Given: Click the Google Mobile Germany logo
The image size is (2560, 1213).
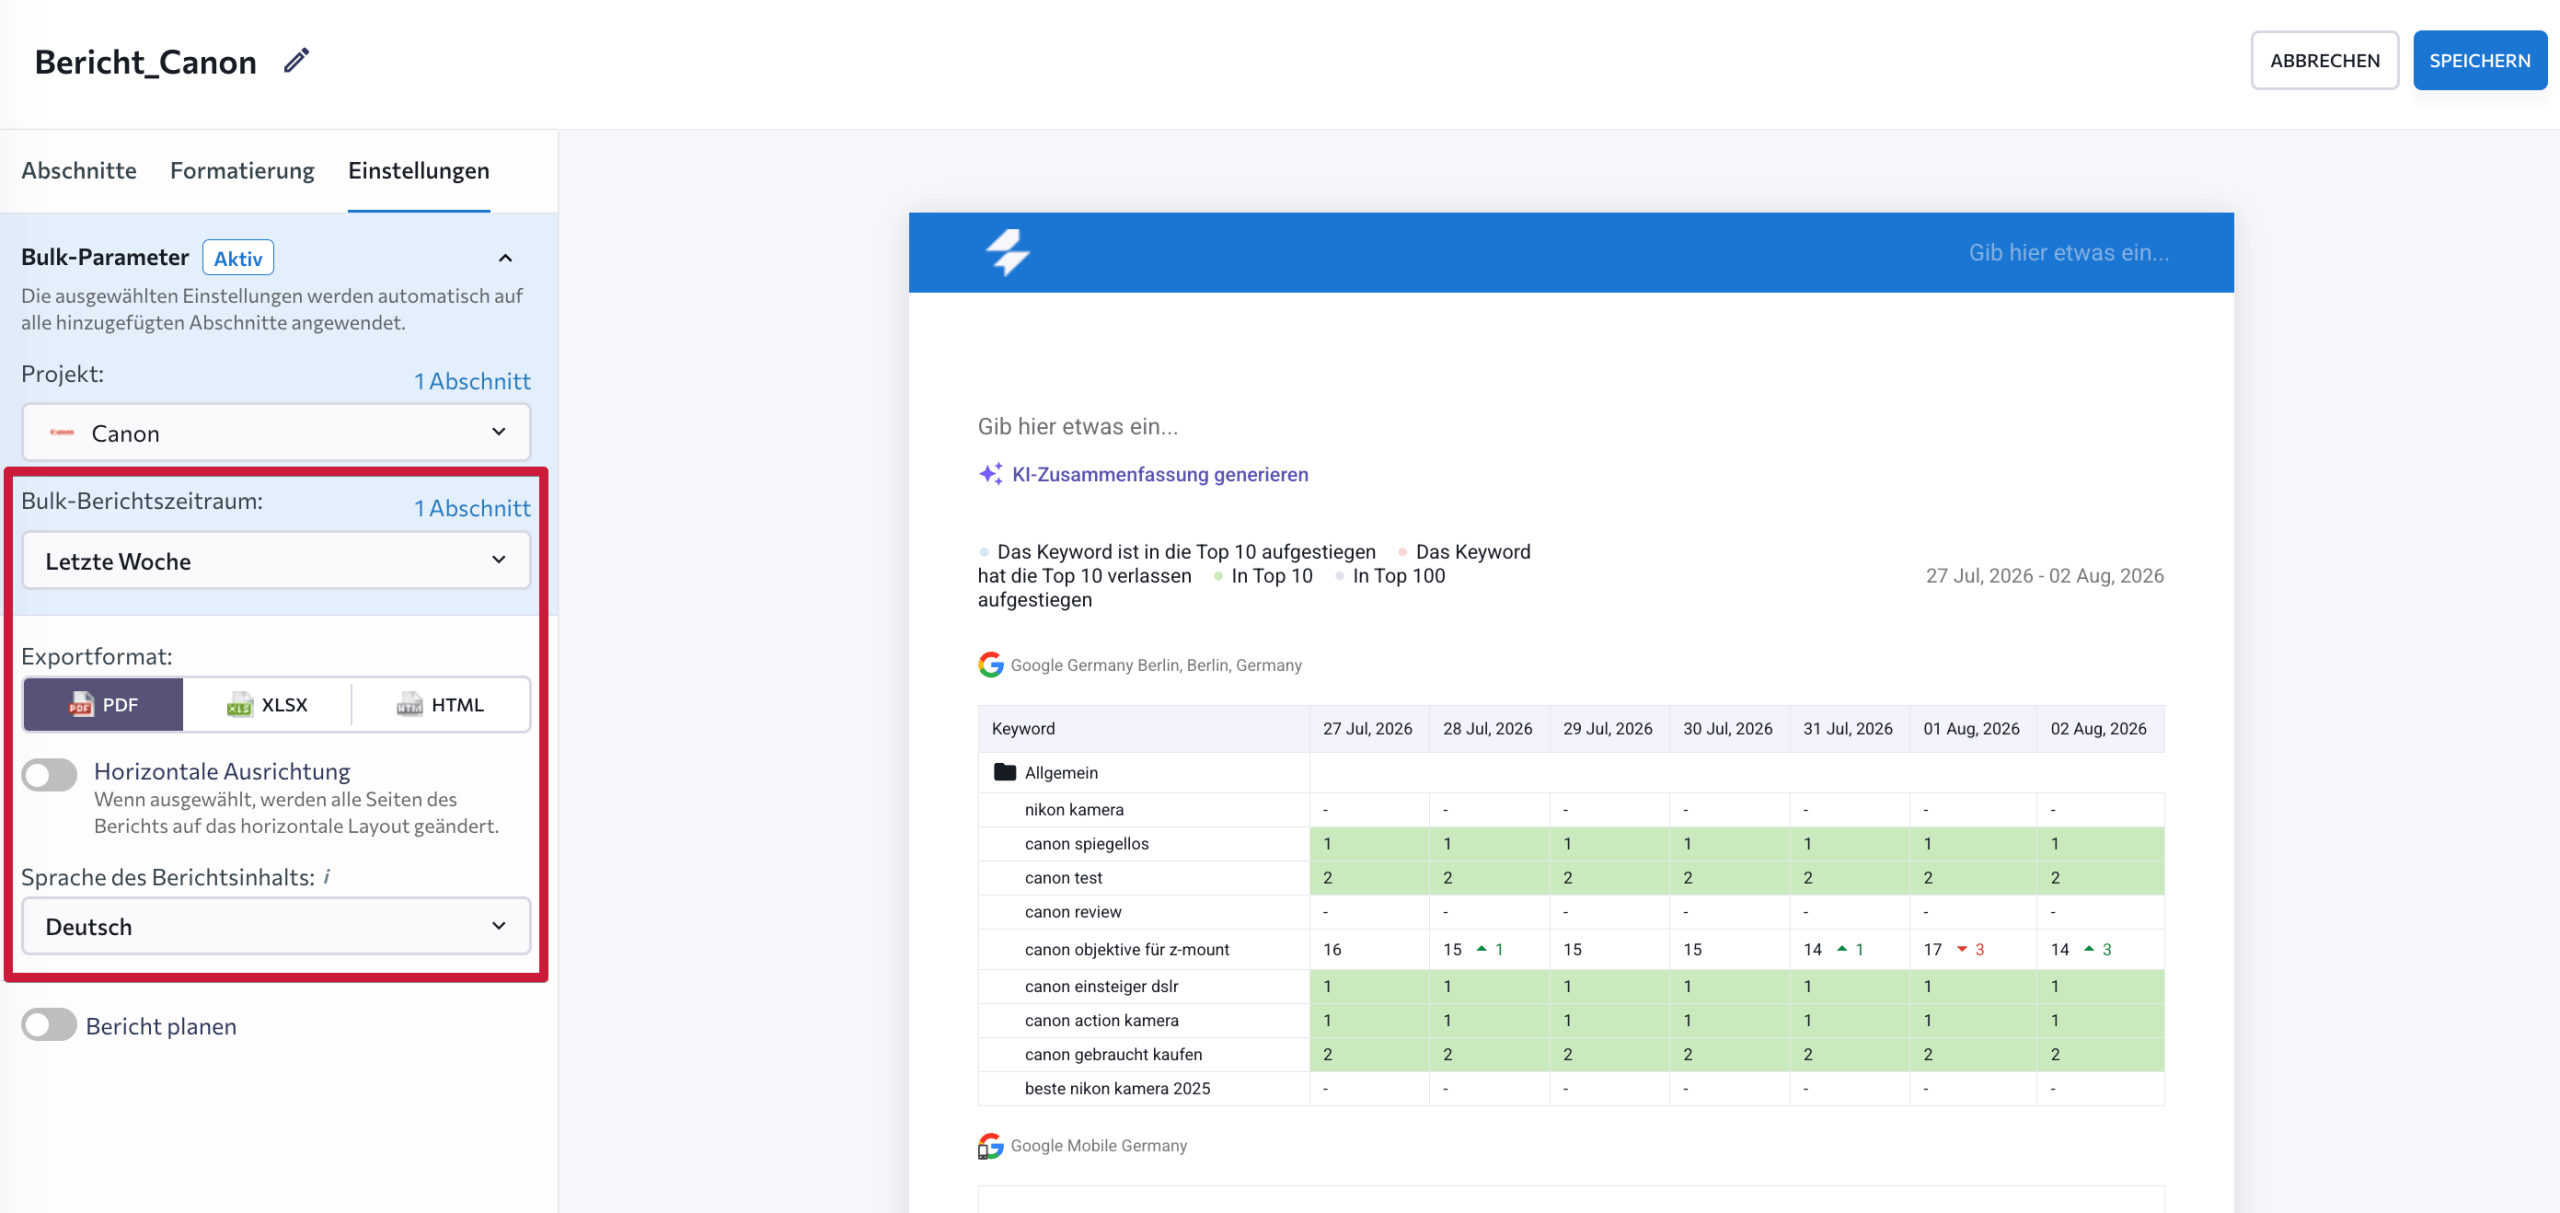Looking at the screenshot, I should point(990,1146).
